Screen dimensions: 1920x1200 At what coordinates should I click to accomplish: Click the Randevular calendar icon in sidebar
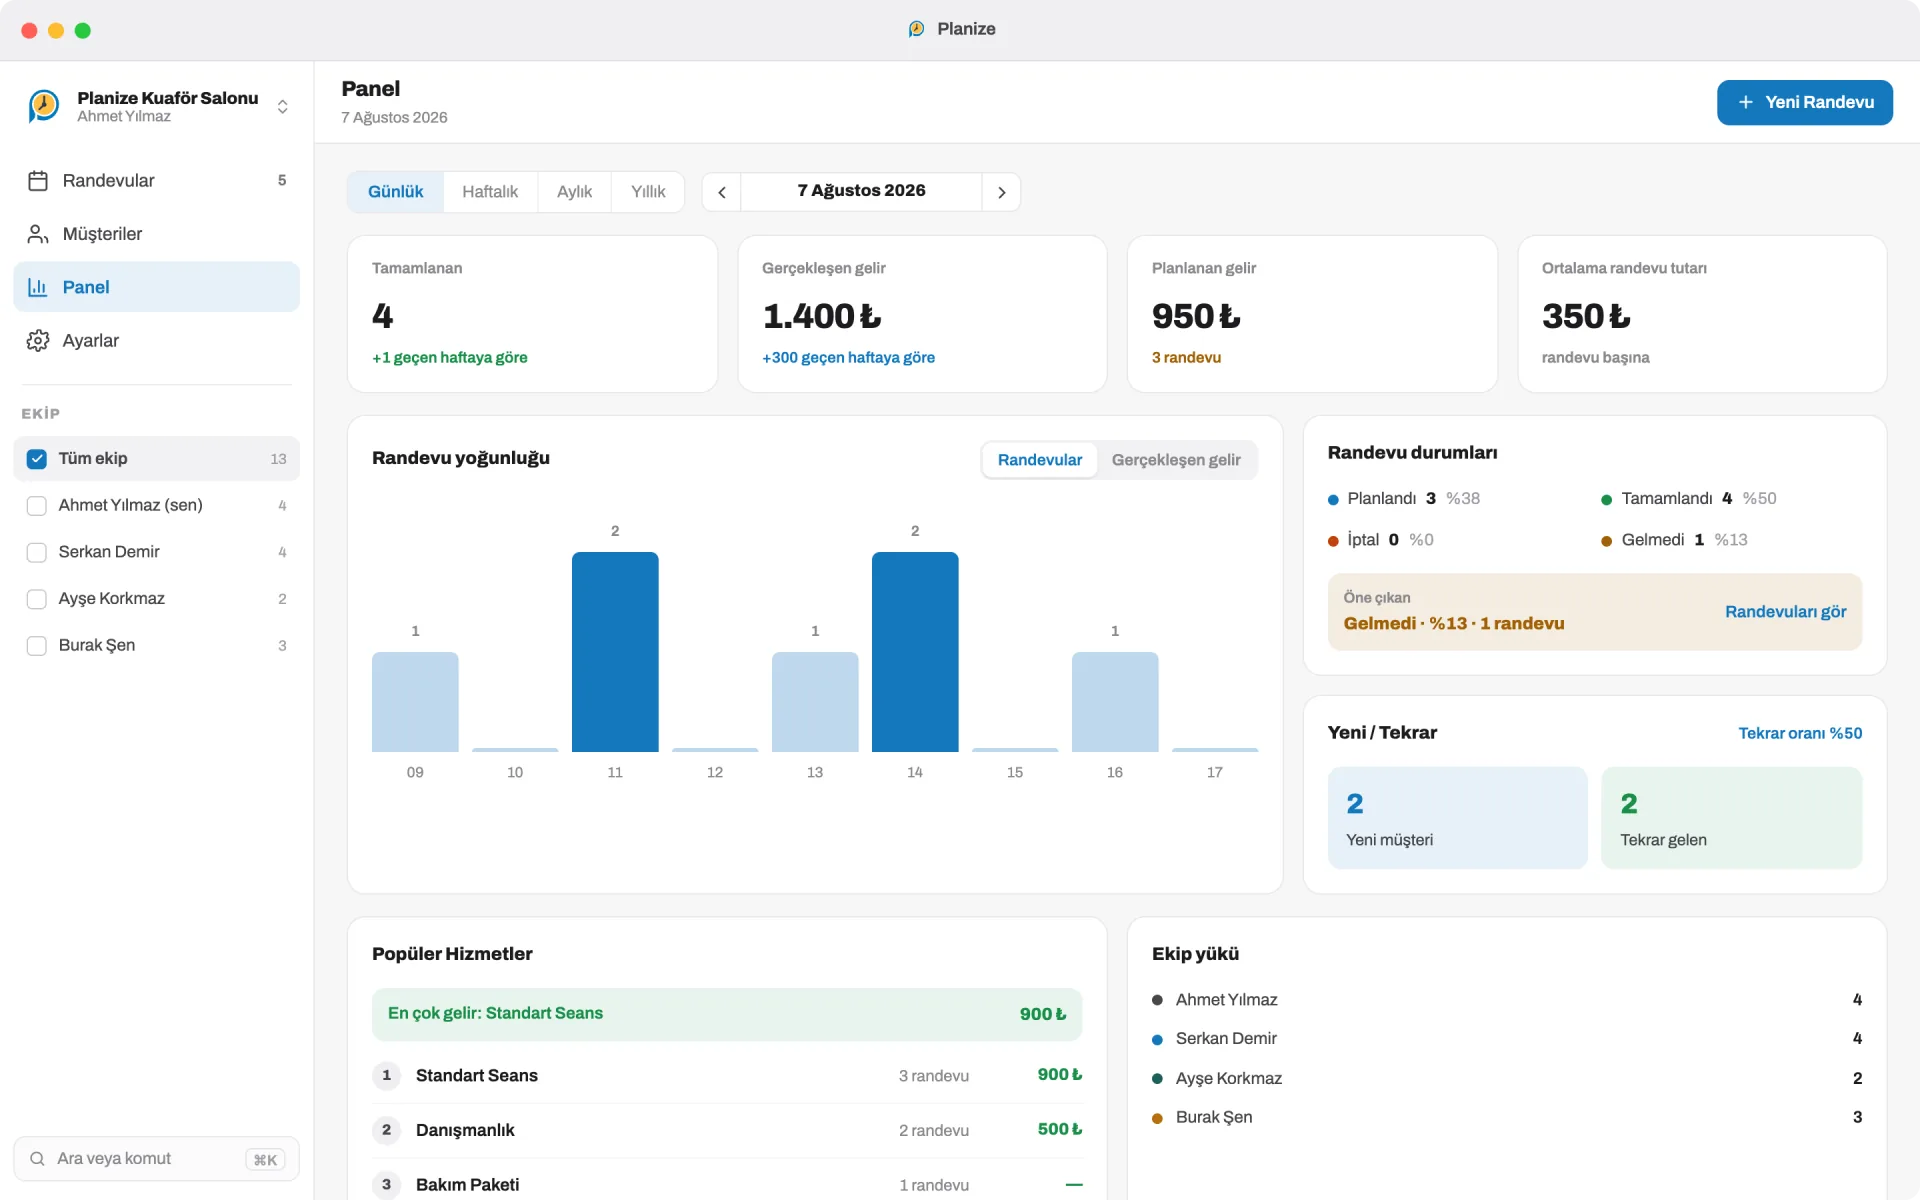pos(38,181)
